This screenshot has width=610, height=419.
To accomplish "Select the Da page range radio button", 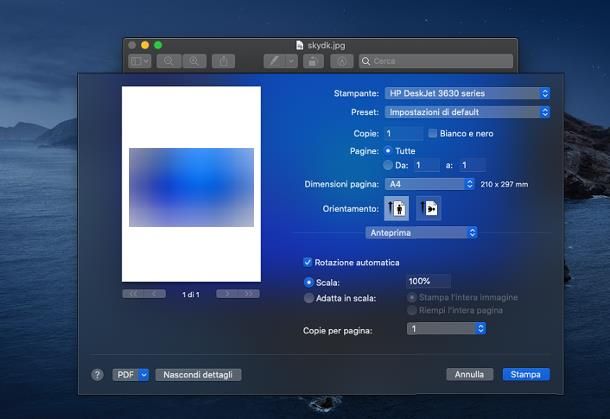I will point(388,165).
